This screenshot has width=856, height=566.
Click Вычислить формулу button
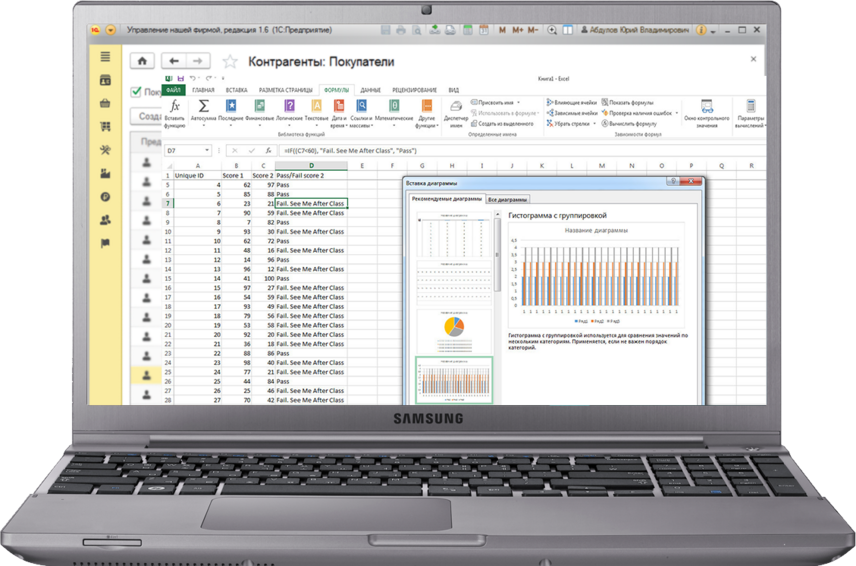[629, 124]
